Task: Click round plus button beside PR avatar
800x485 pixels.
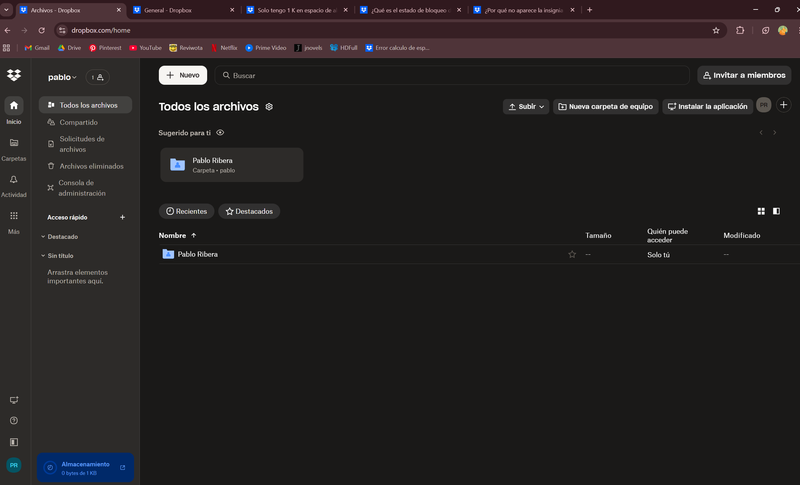Action: click(x=784, y=105)
